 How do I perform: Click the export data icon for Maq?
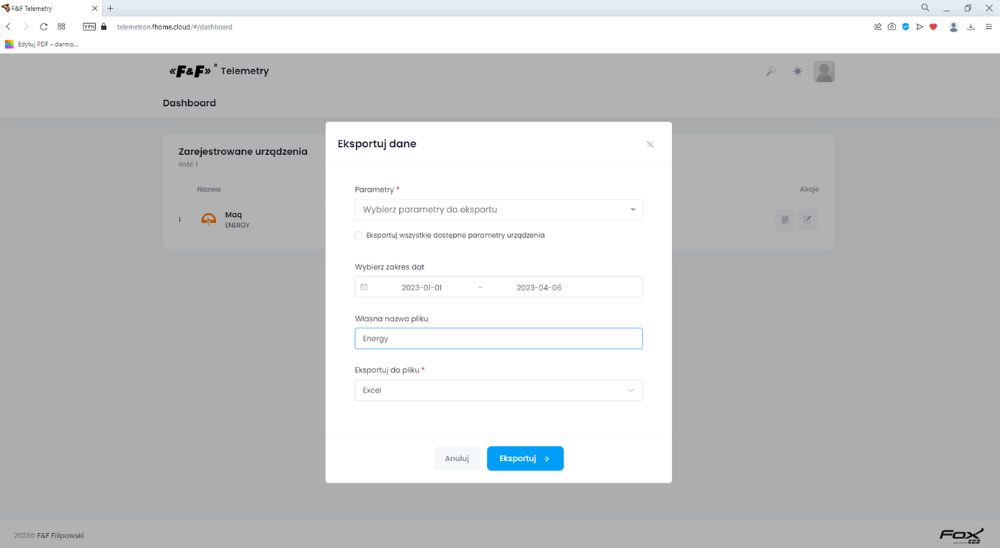784,219
